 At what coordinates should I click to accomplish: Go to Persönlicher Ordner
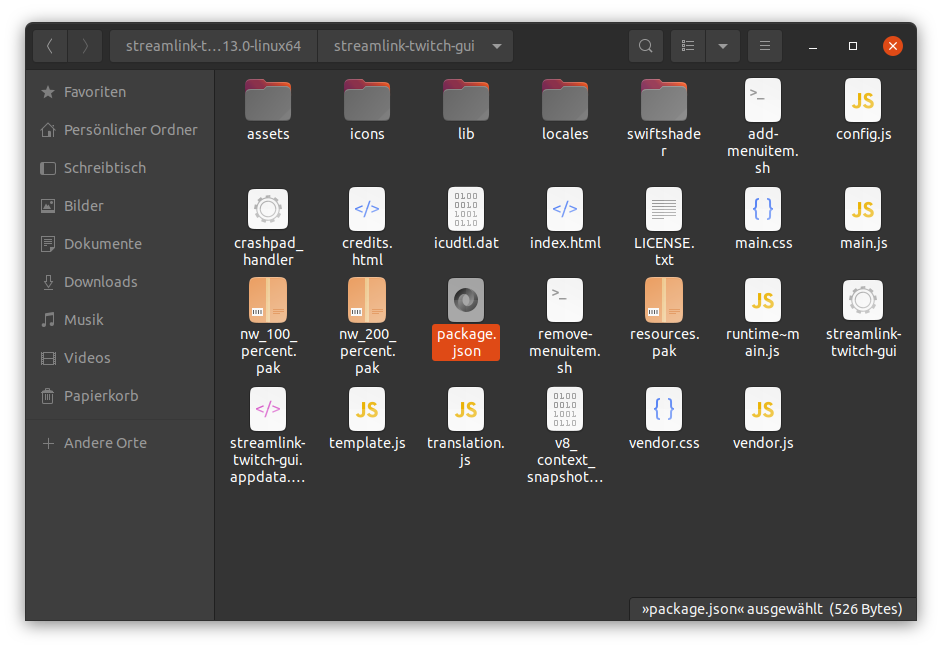pos(120,130)
